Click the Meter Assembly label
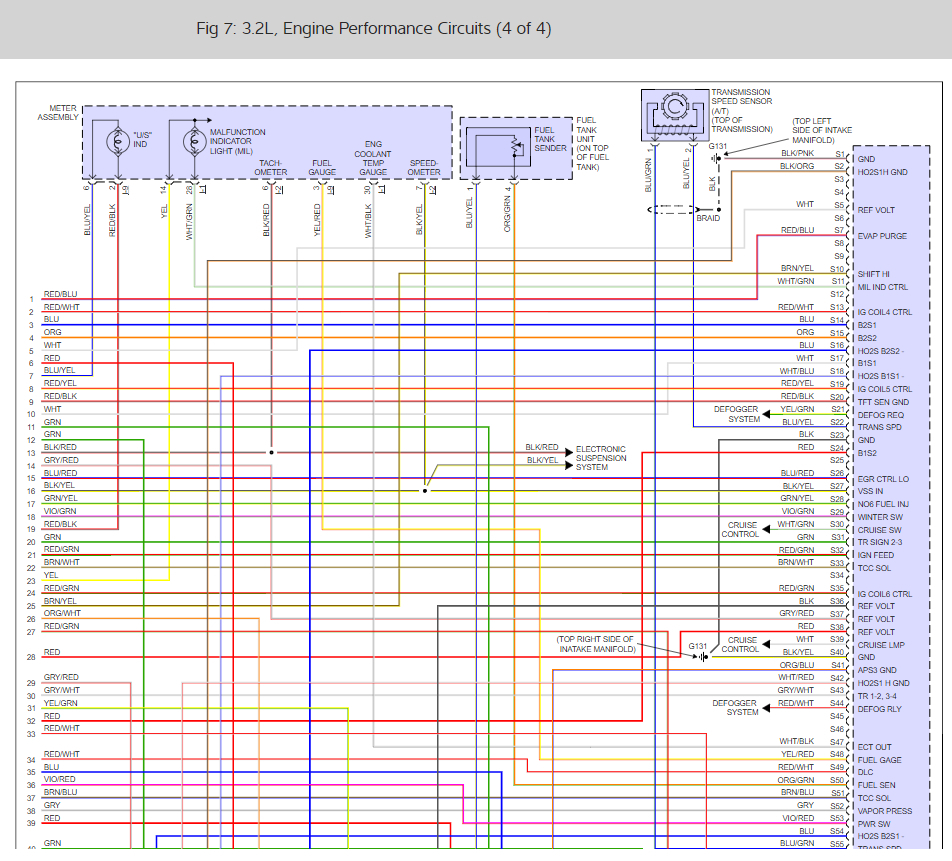 coord(58,112)
